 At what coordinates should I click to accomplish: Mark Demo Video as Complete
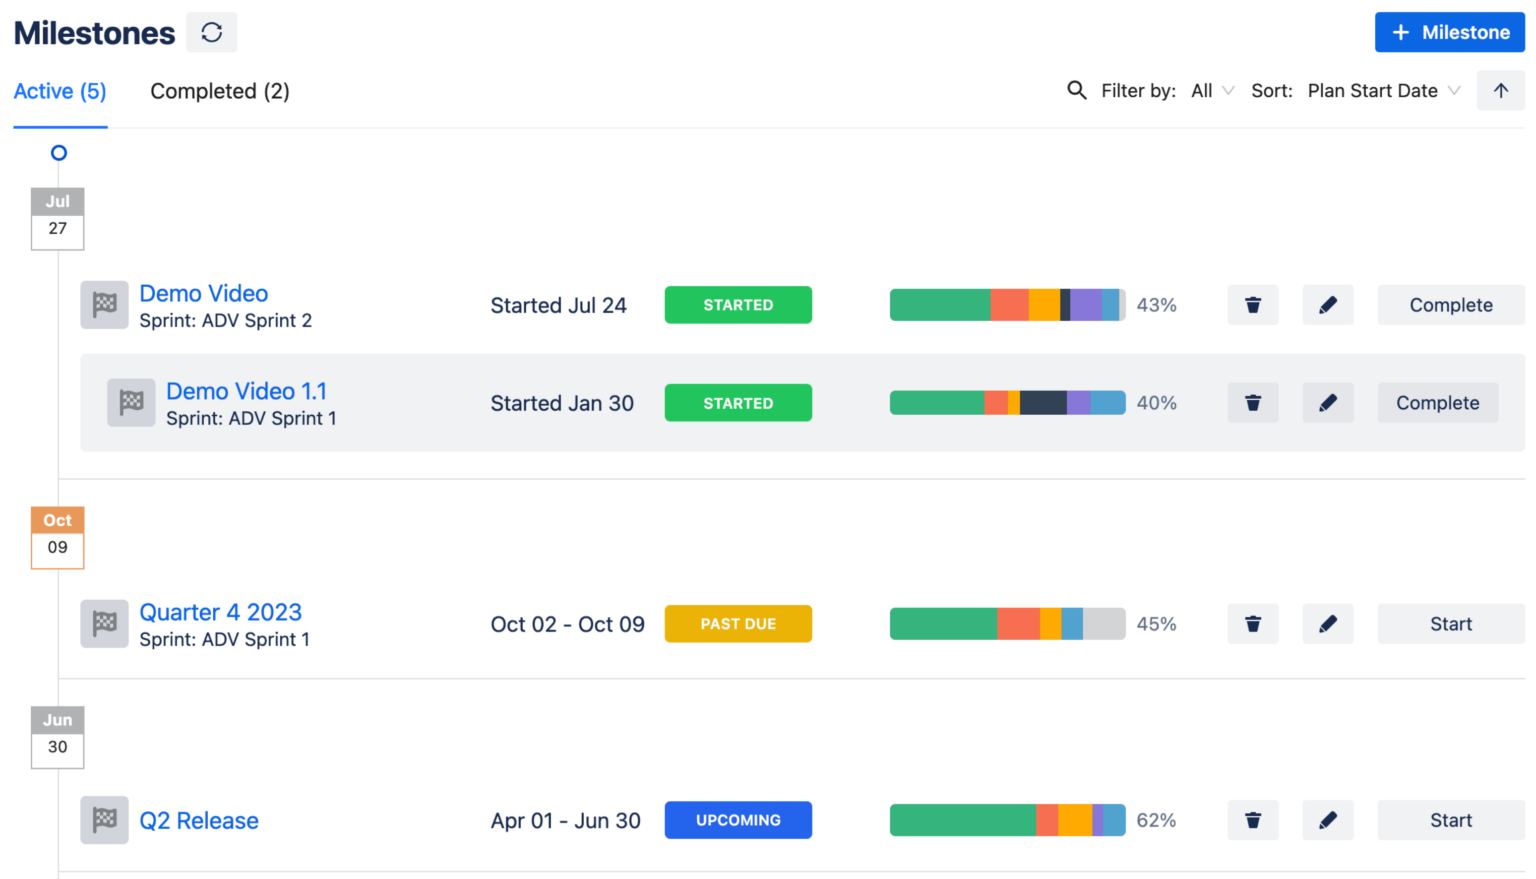tap(1450, 305)
